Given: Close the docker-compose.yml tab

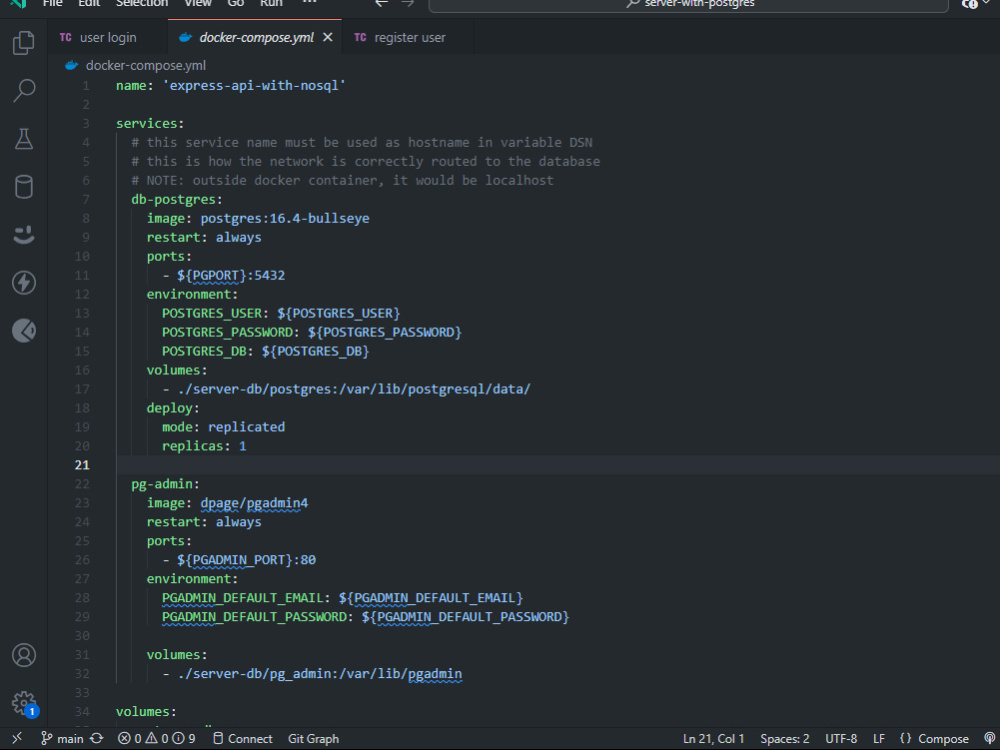Looking at the screenshot, I should (328, 38).
